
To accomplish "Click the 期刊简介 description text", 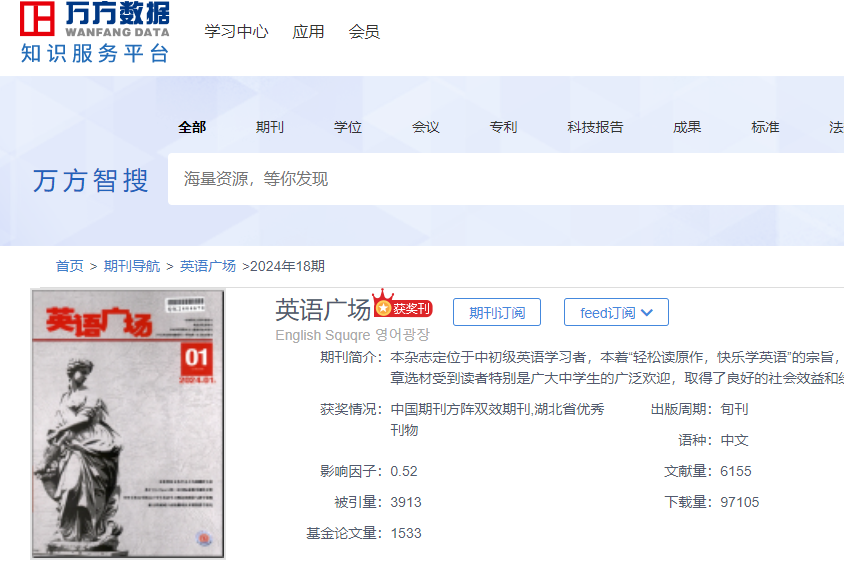I will coord(617,368).
